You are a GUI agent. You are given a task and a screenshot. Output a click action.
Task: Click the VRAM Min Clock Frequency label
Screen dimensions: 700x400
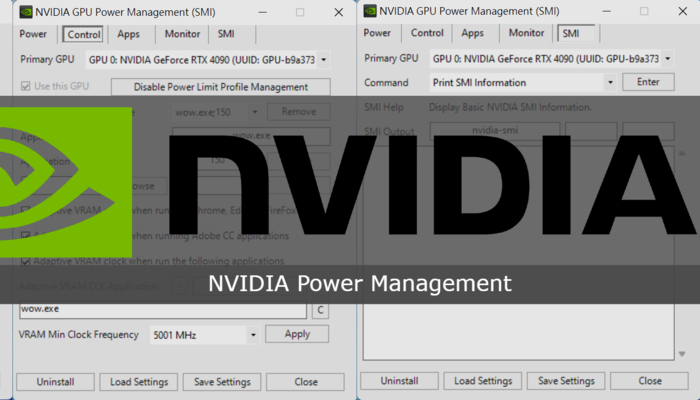tap(79, 335)
